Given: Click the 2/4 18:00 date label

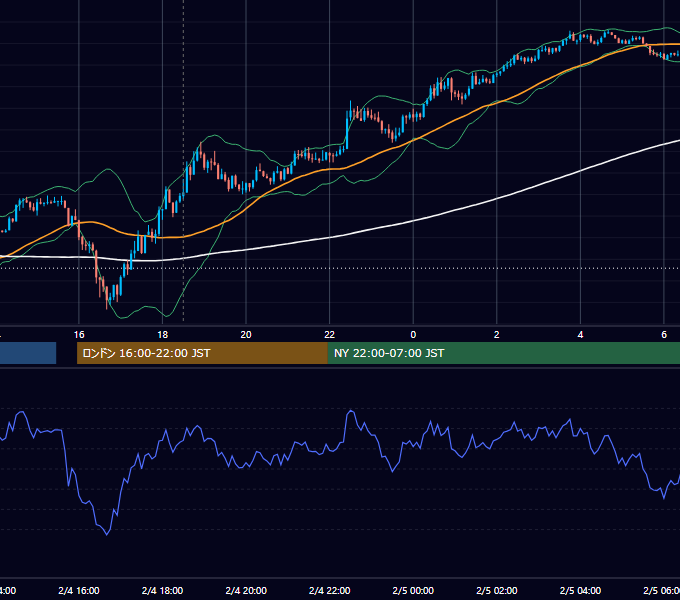Looking at the screenshot, I should 162,590.
